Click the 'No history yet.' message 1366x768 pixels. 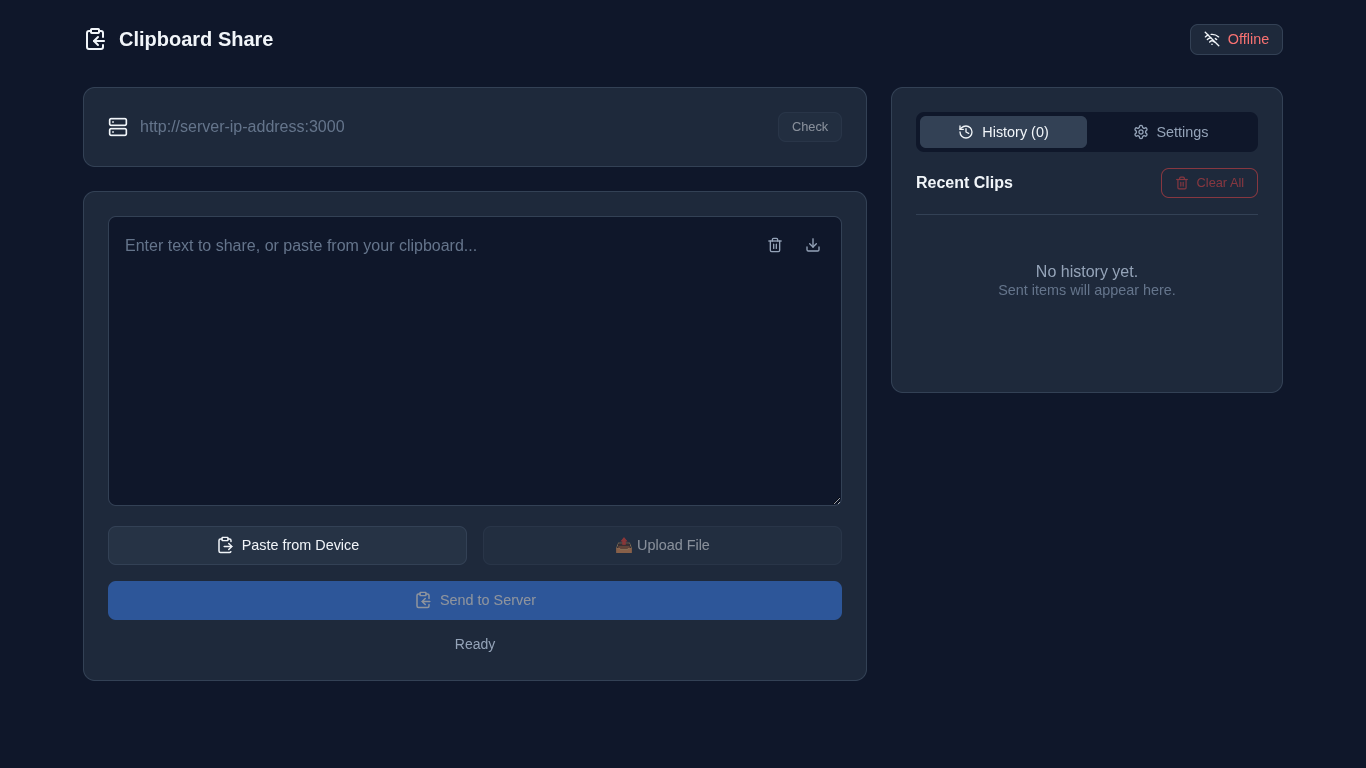click(x=1087, y=271)
